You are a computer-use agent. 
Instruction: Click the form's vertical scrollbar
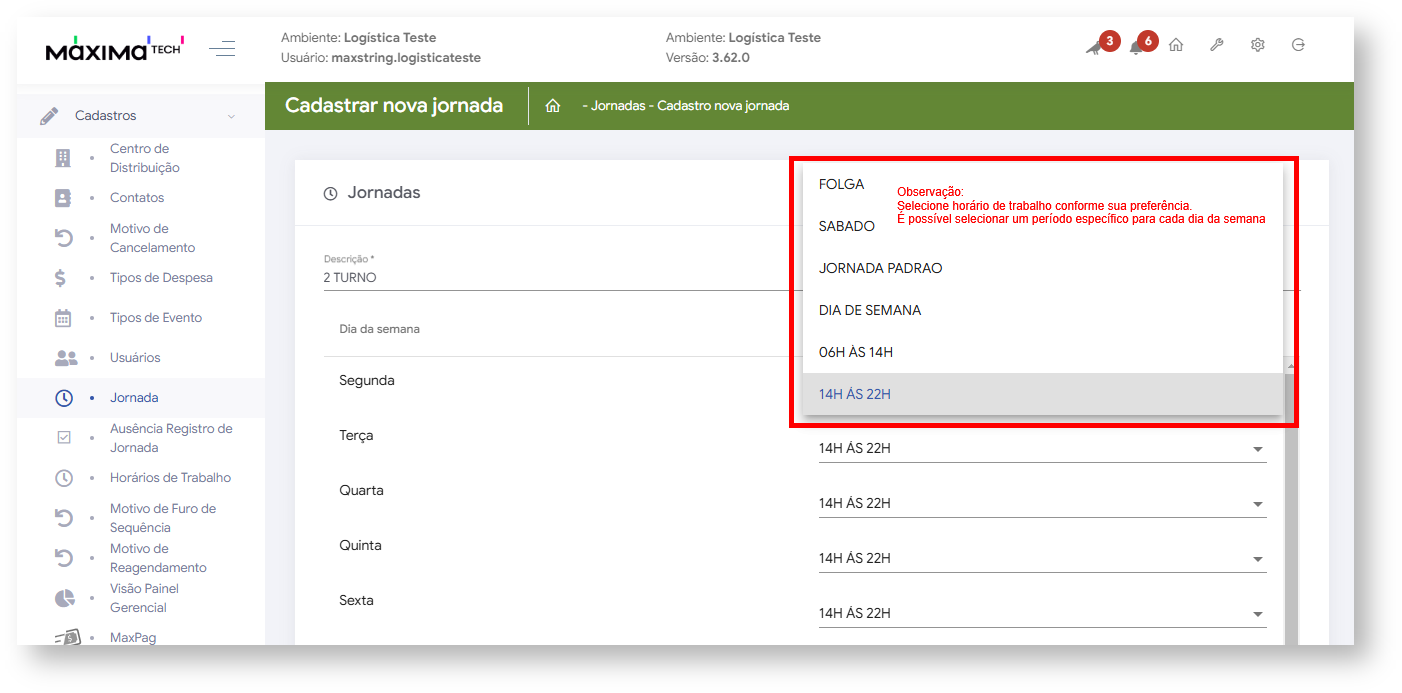[1290, 500]
